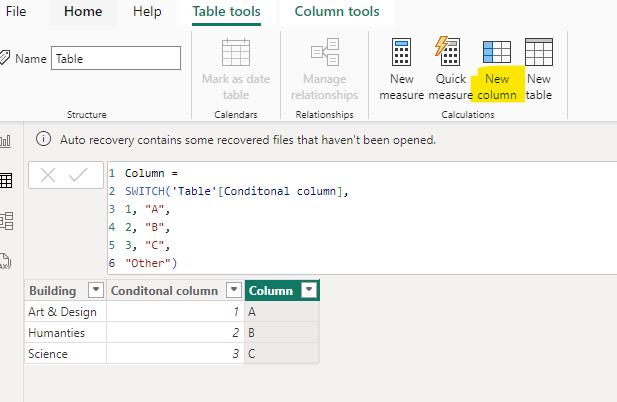Click the Art & Design cell
The width and height of the screenshot is (617, 402).
click(x=65, y=312)
